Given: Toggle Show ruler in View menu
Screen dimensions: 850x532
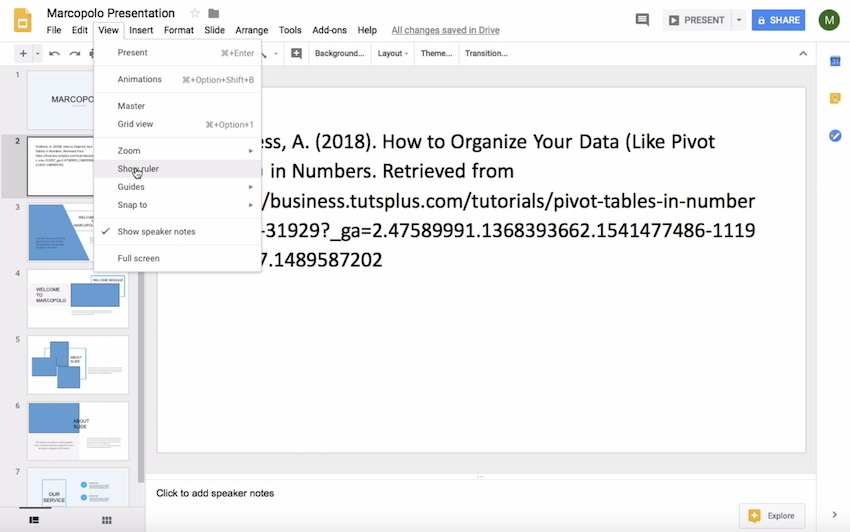Looking at the screenshot, I should click(x=138, y=169).
